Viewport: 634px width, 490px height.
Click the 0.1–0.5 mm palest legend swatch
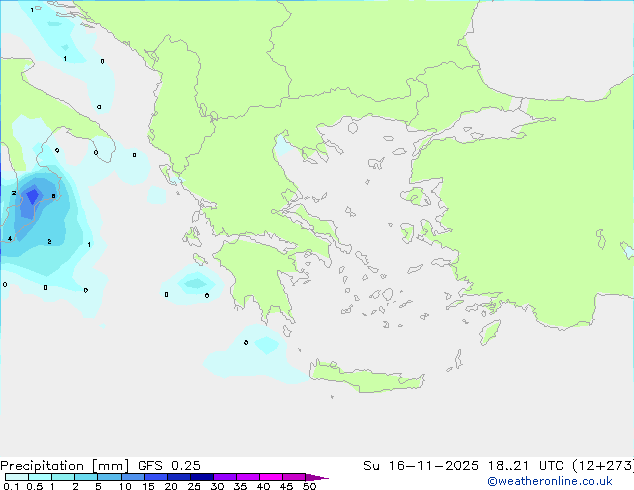click(17, 477)
